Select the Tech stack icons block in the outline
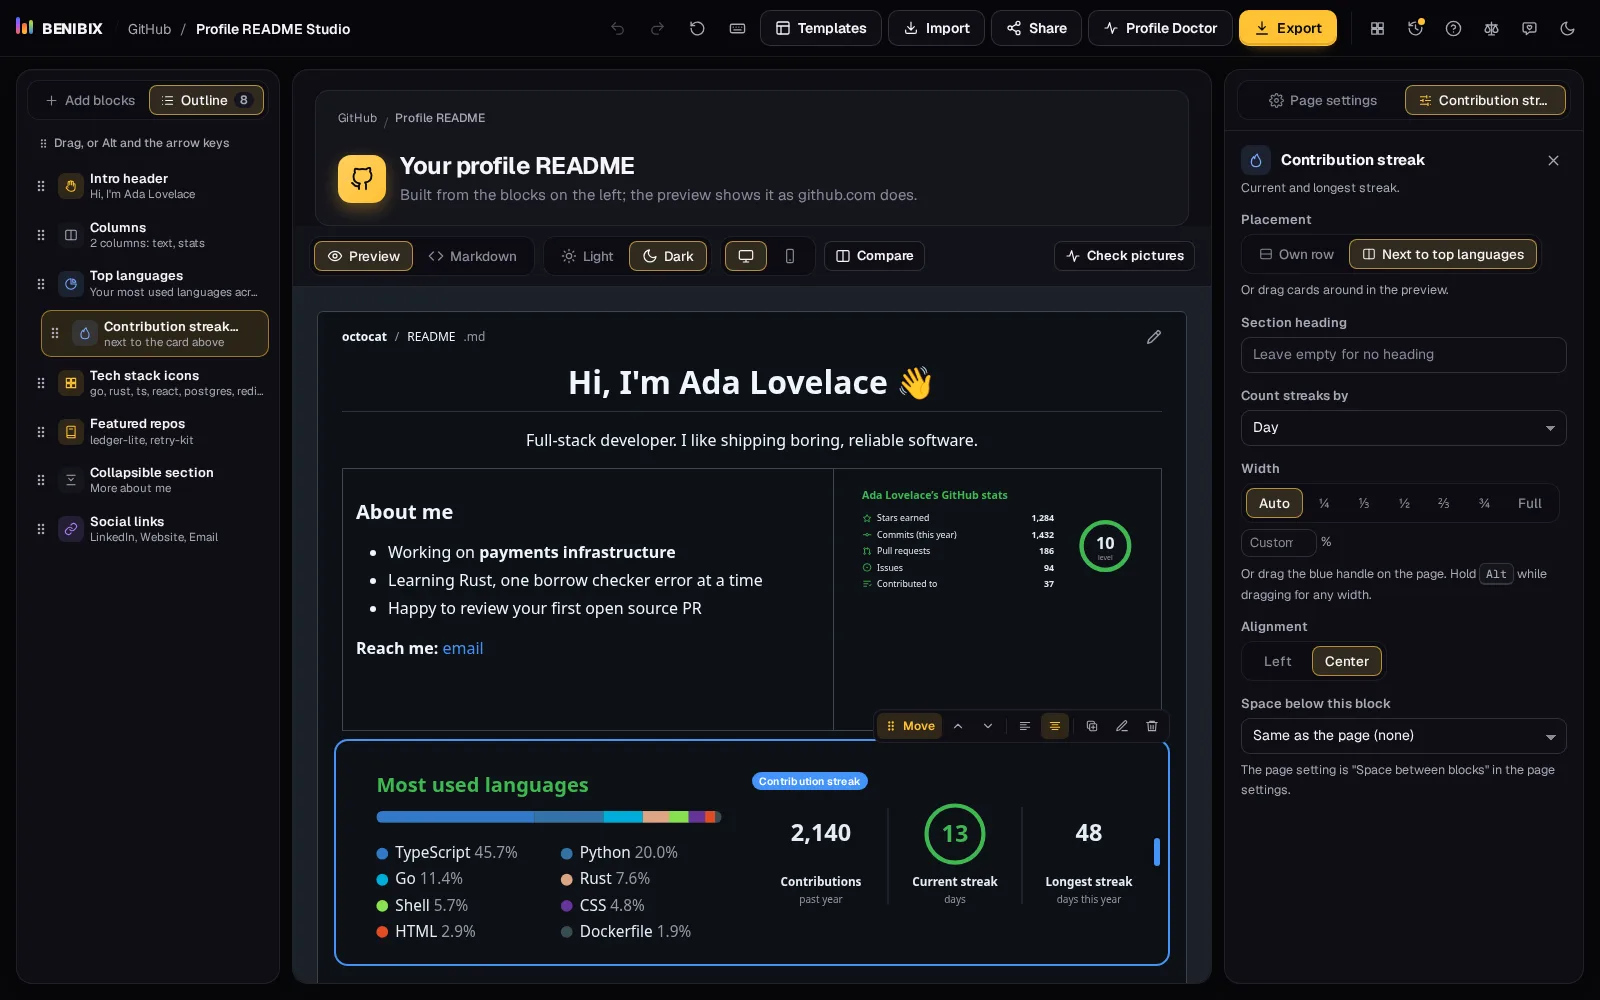Viewport: 1600px width, 1000px height. click(155, 382)
